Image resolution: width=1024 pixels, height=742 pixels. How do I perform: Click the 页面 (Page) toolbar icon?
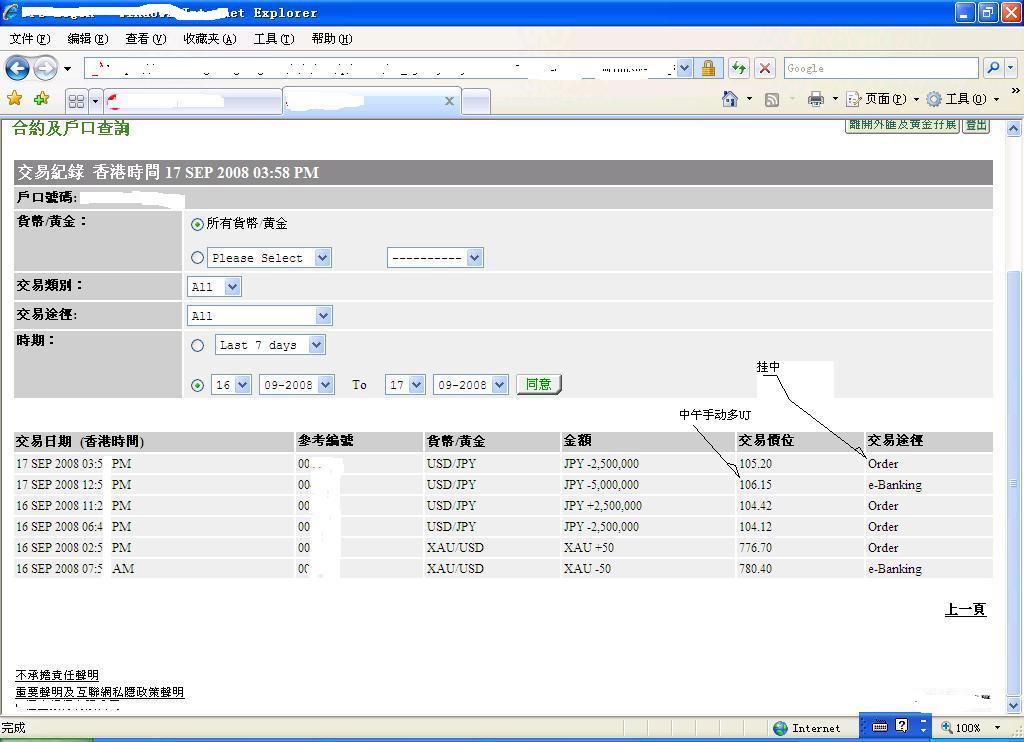(854, 99)
